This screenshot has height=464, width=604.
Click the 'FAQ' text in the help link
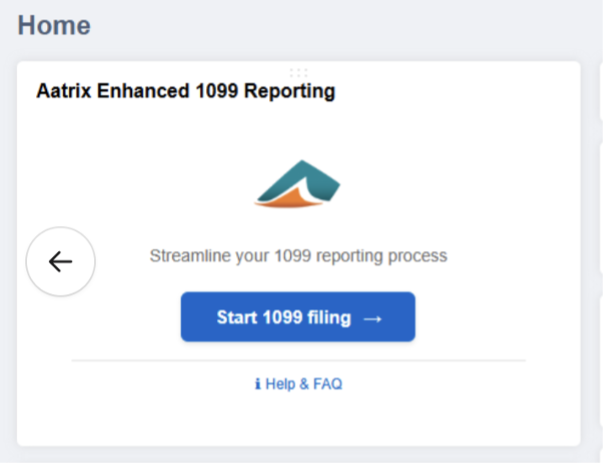click(x=328, y=384)
